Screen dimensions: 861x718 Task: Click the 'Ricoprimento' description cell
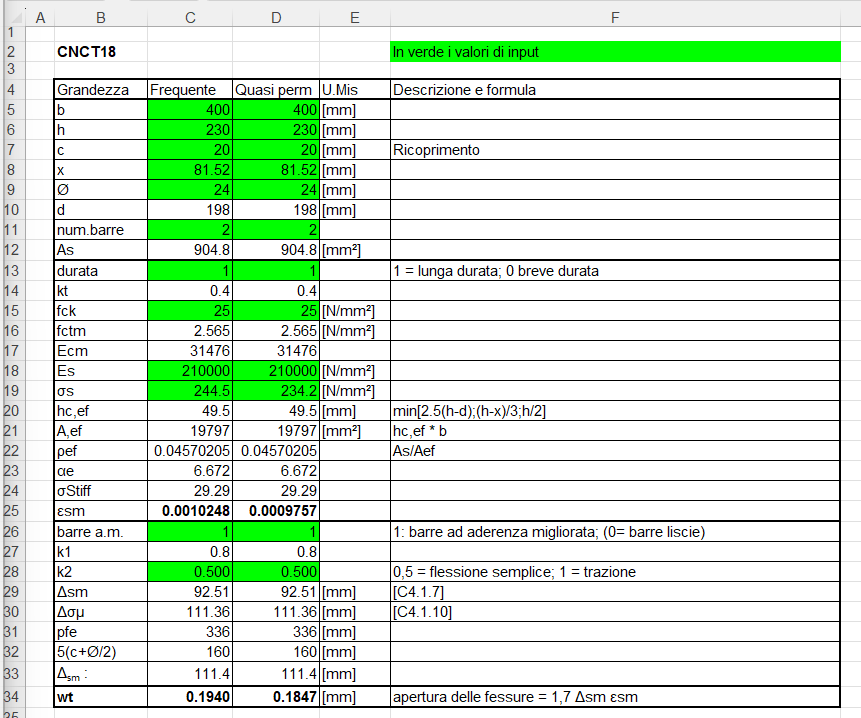point(614,150)
